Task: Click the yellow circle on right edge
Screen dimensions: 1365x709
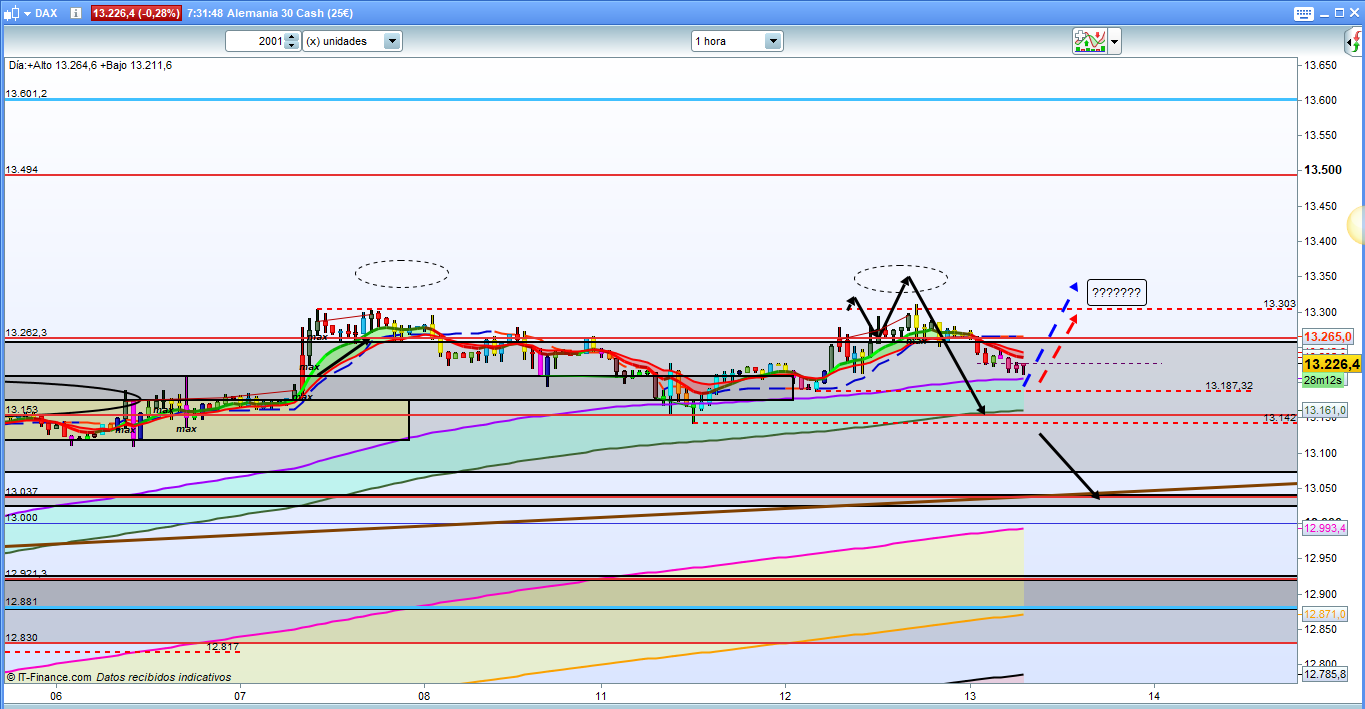Action: click(1358, 224)
